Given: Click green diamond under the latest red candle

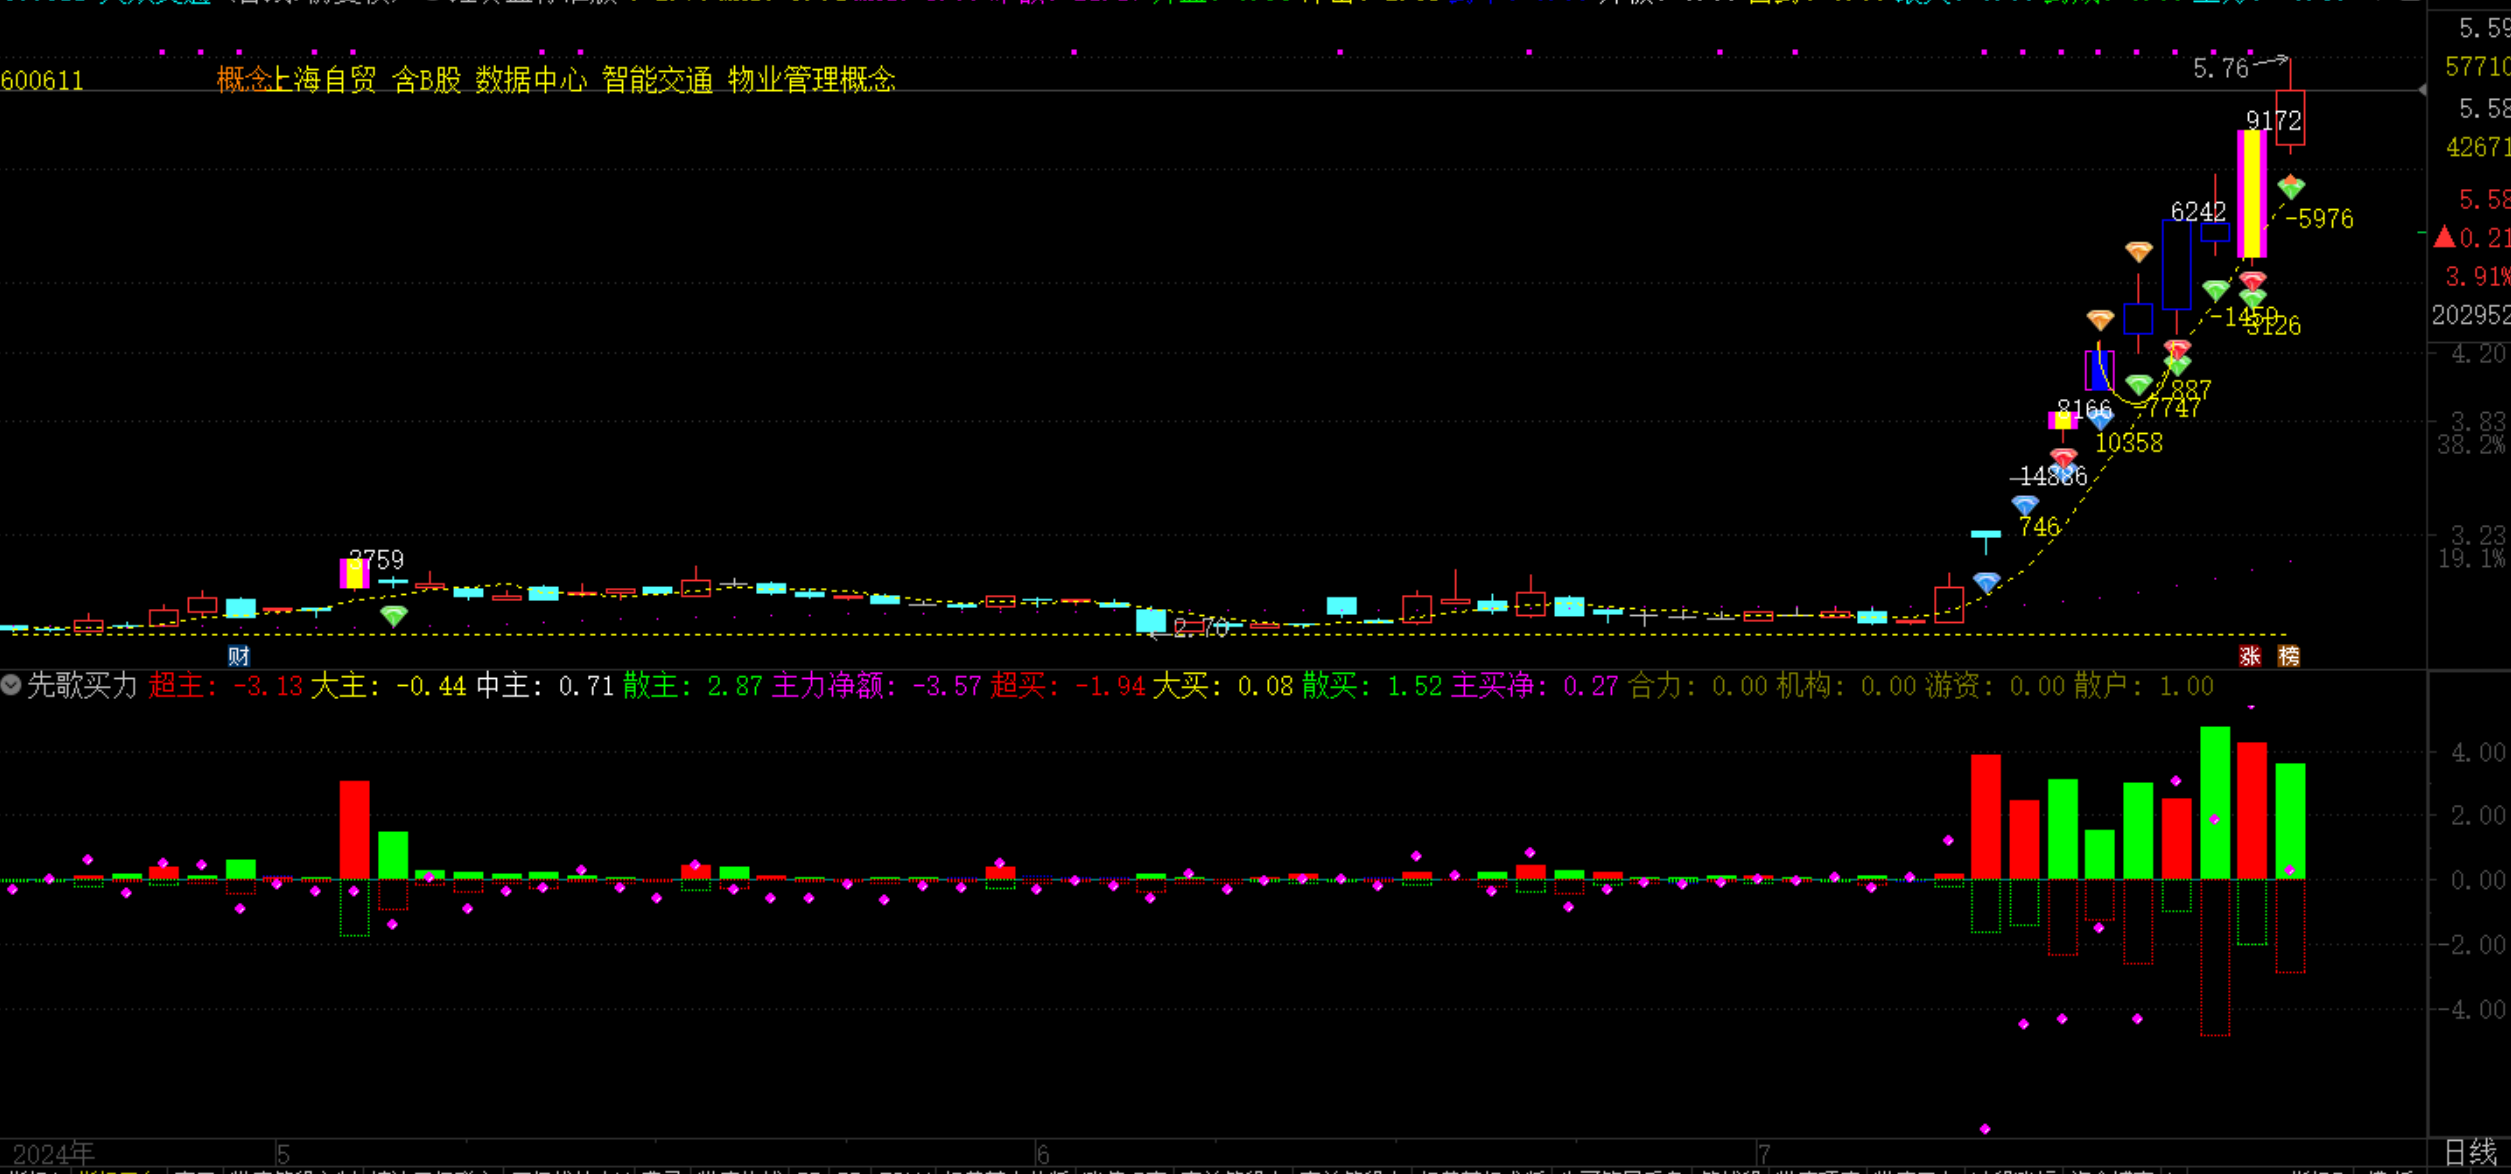Looking at the screenshot, I should click(x=2291, y=187).
